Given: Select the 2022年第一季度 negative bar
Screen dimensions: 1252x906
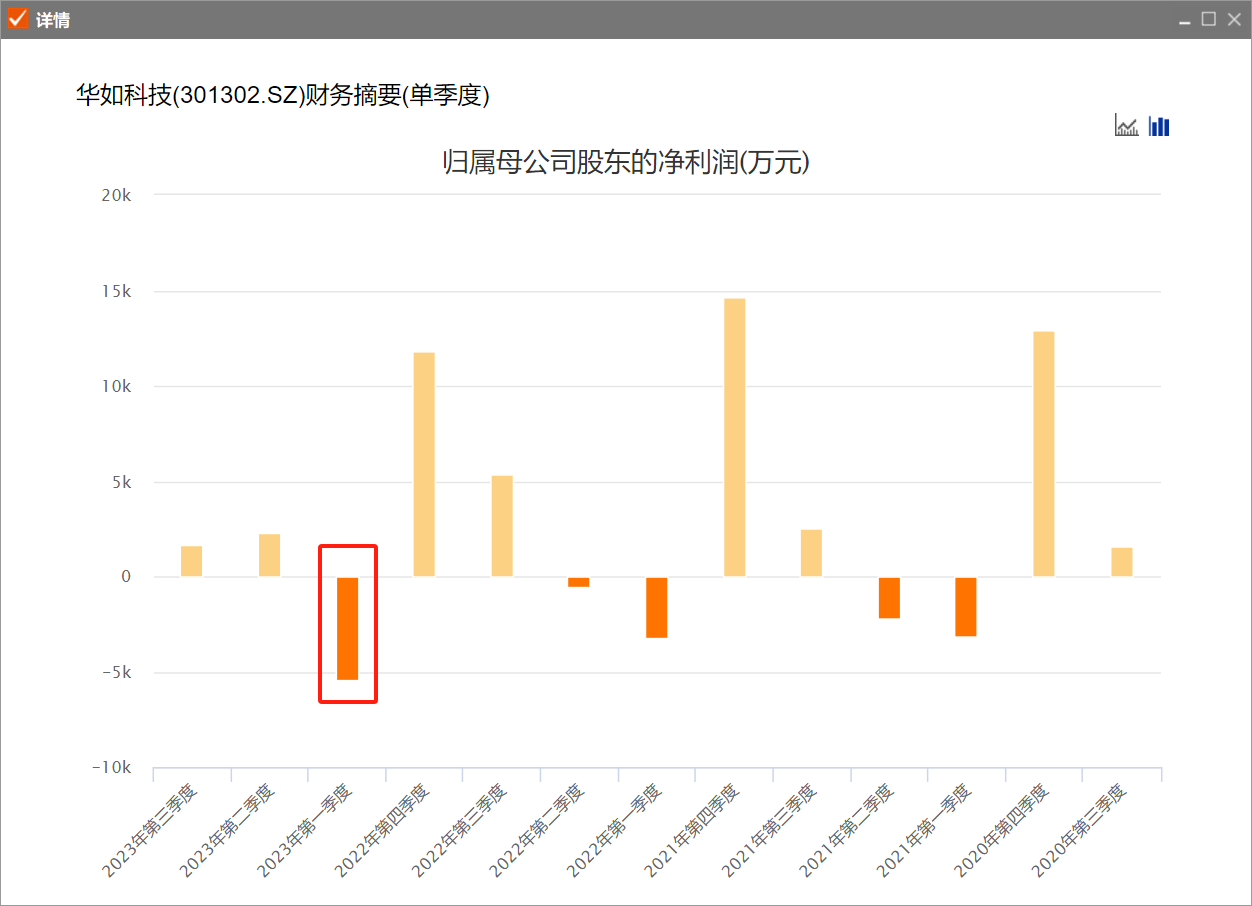Looking at the screenshot, I should point(656,607).
